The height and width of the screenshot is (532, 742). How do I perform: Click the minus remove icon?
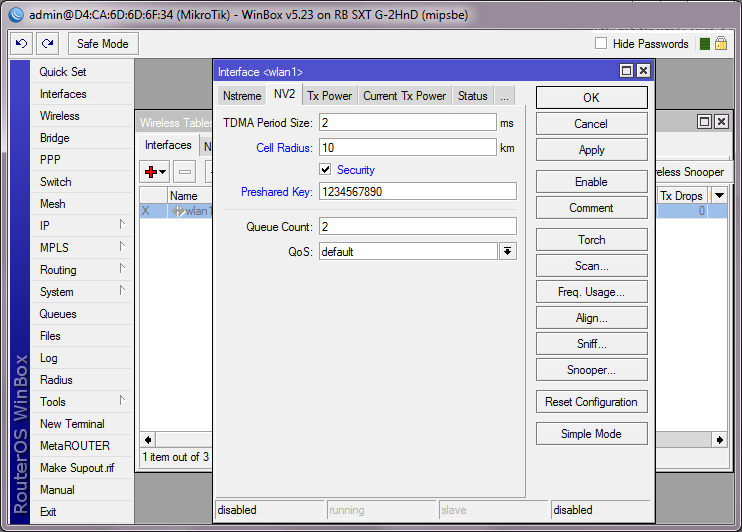pos(185,172)
